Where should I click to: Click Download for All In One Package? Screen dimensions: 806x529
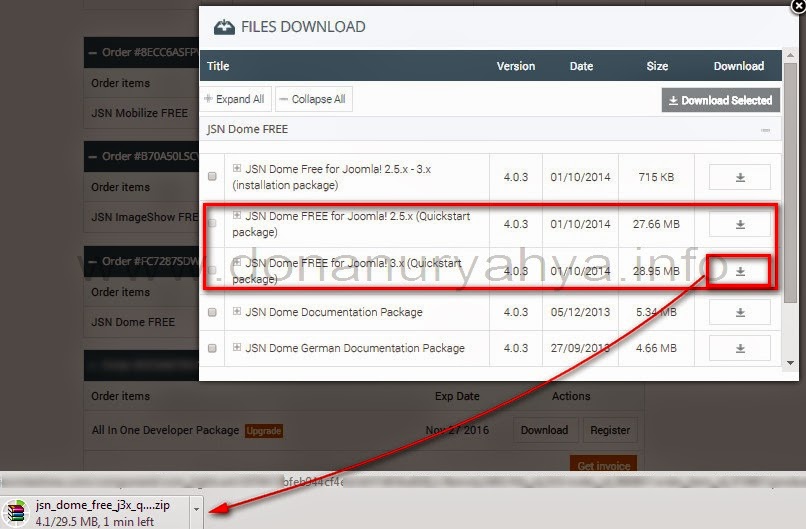[544, 430]
